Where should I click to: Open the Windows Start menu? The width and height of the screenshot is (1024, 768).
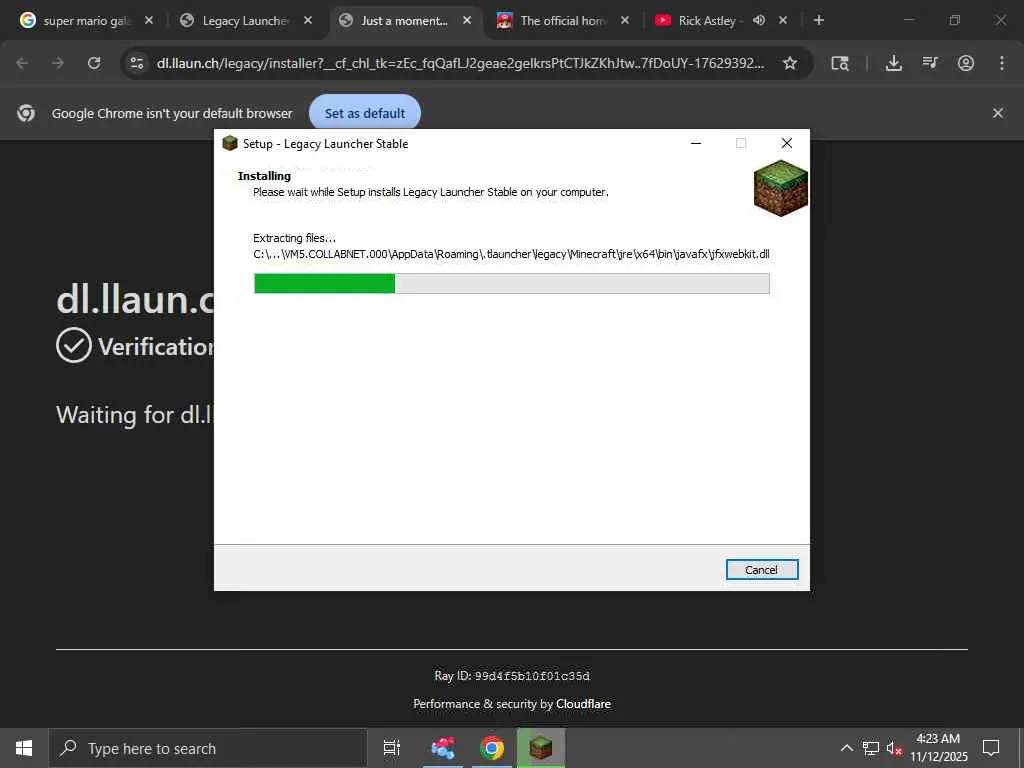point(24,748)
